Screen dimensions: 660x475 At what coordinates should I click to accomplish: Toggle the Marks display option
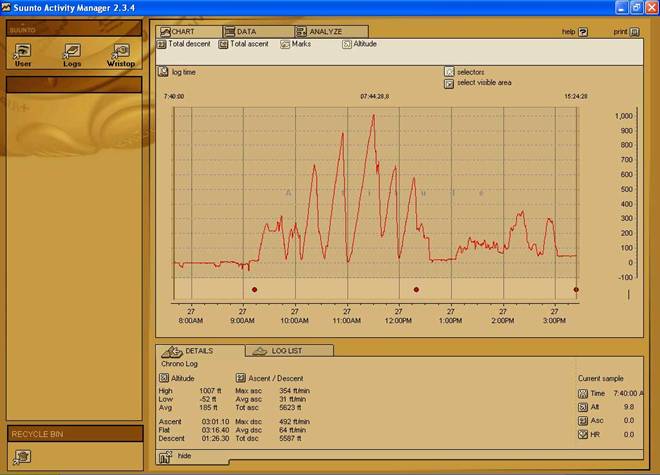285,44
